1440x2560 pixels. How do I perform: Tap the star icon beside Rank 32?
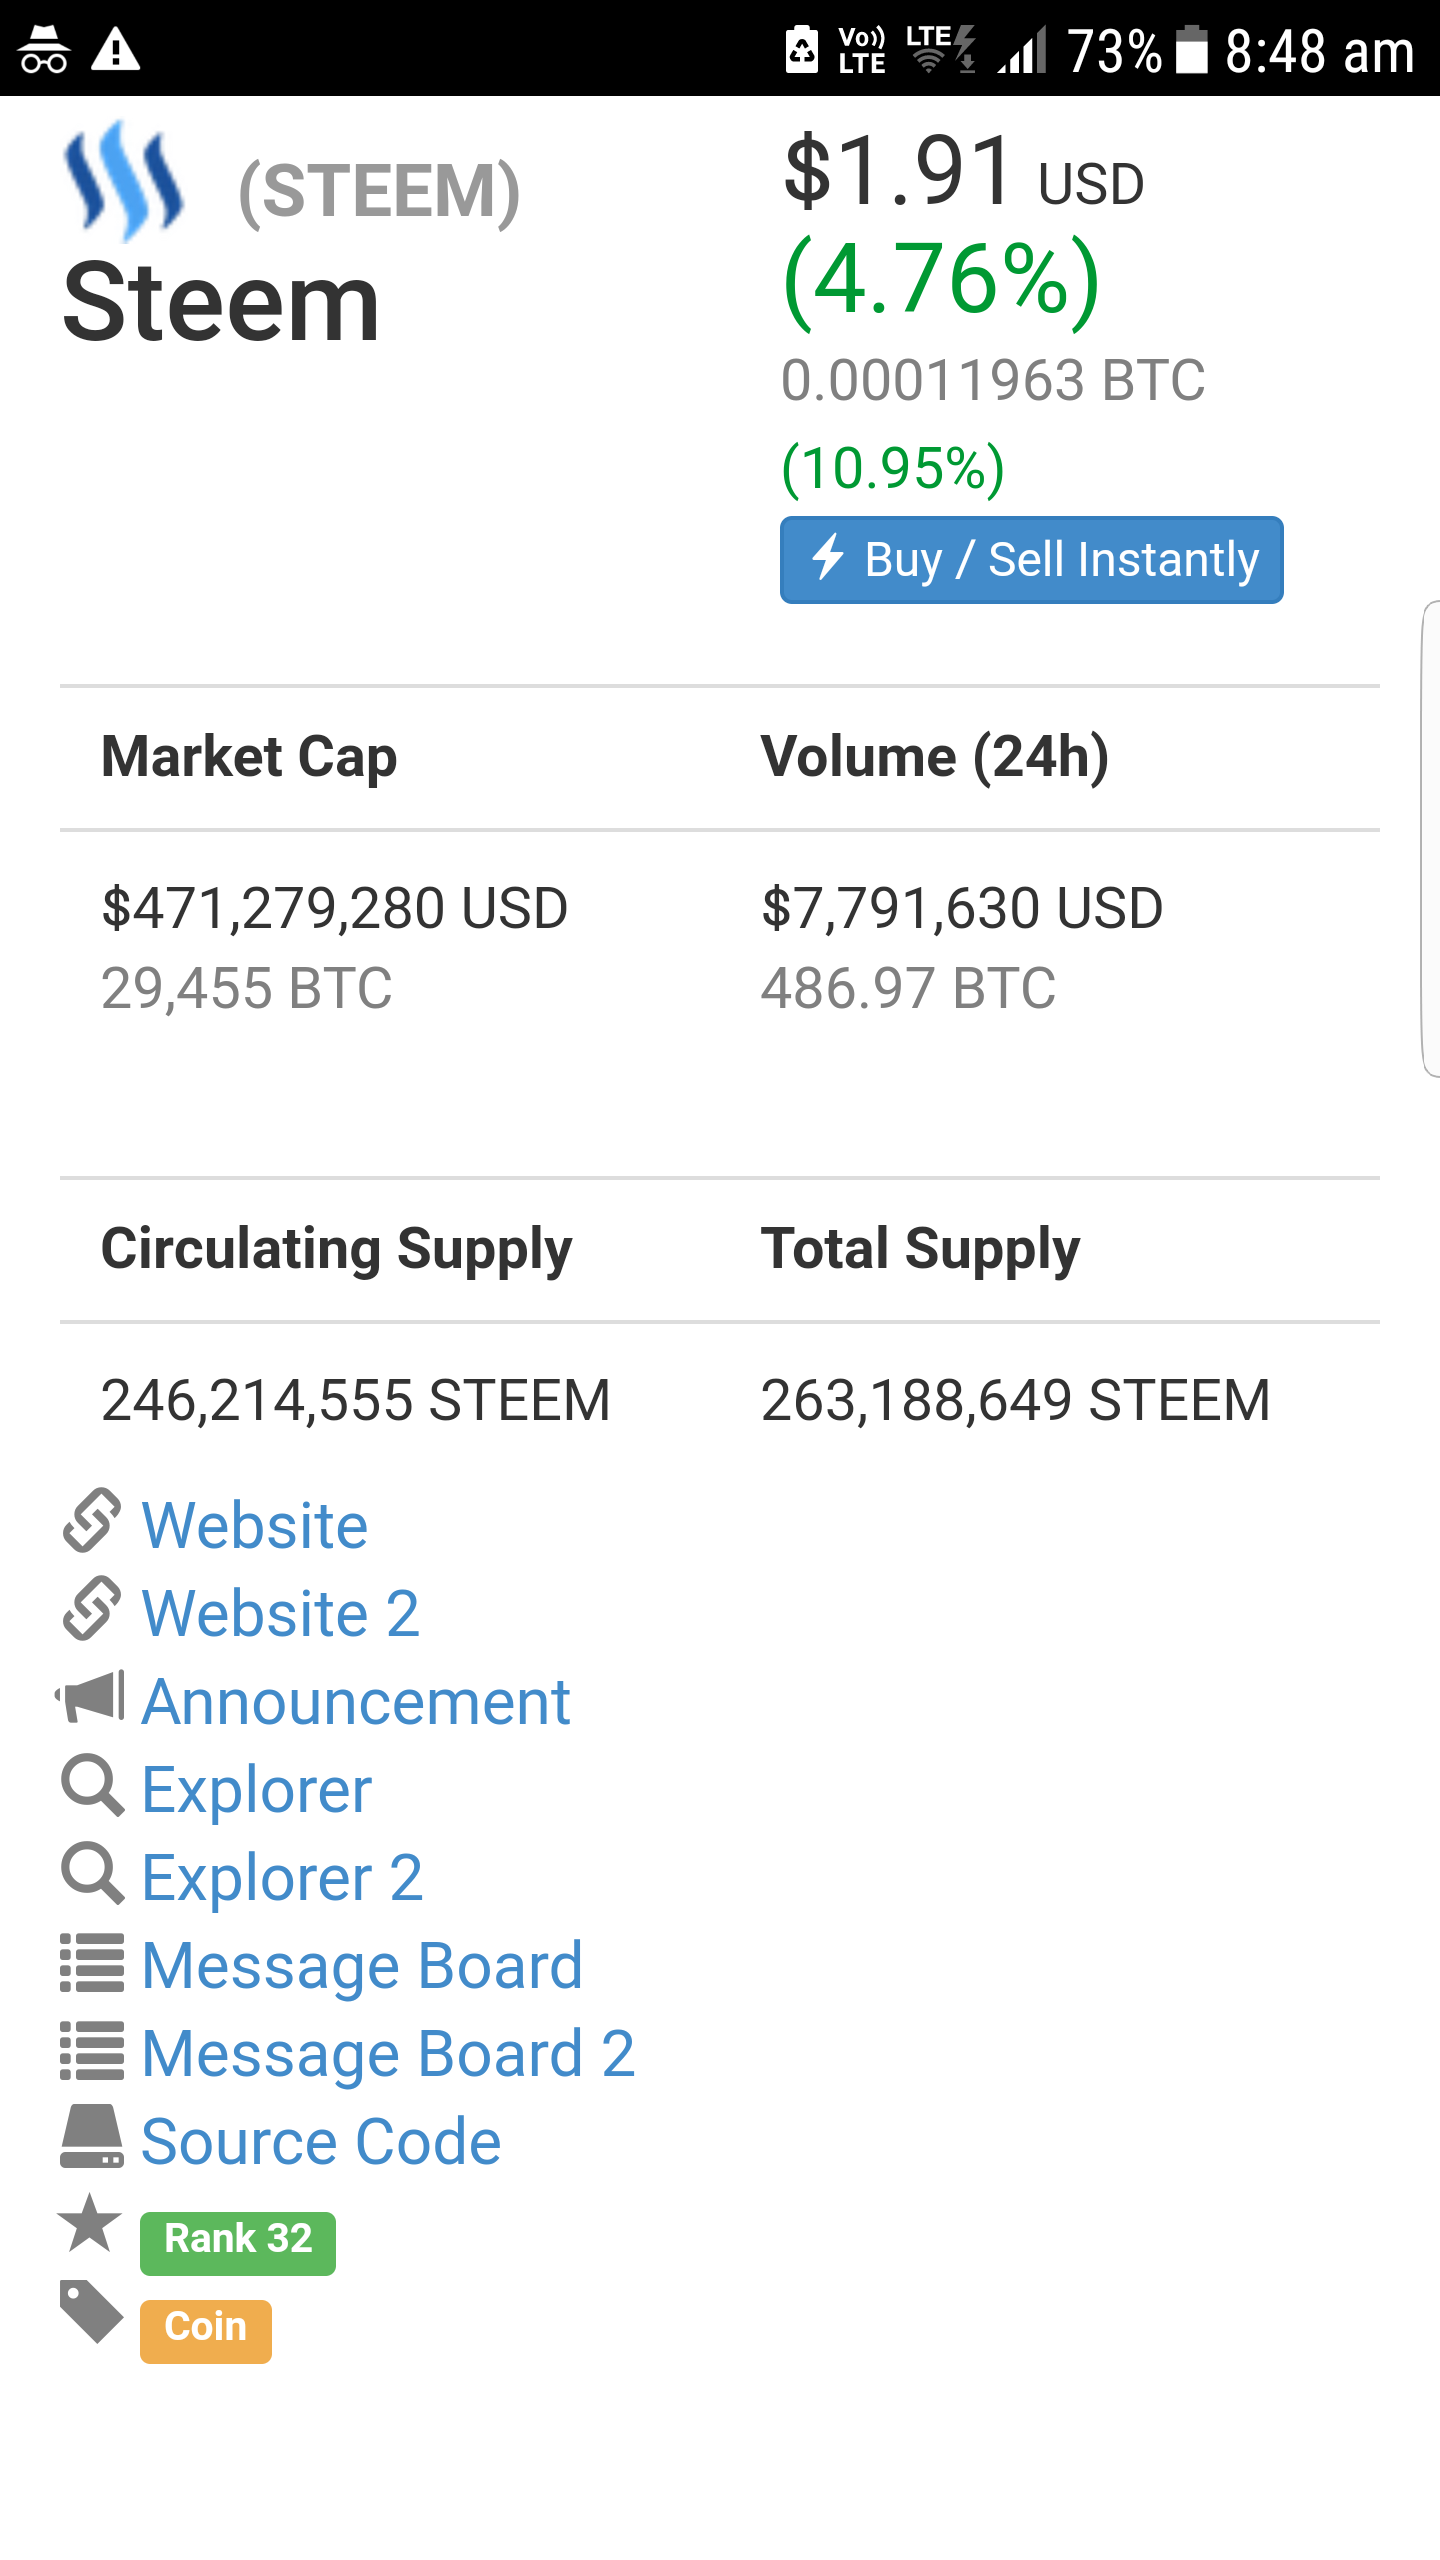click(90, 2223)
